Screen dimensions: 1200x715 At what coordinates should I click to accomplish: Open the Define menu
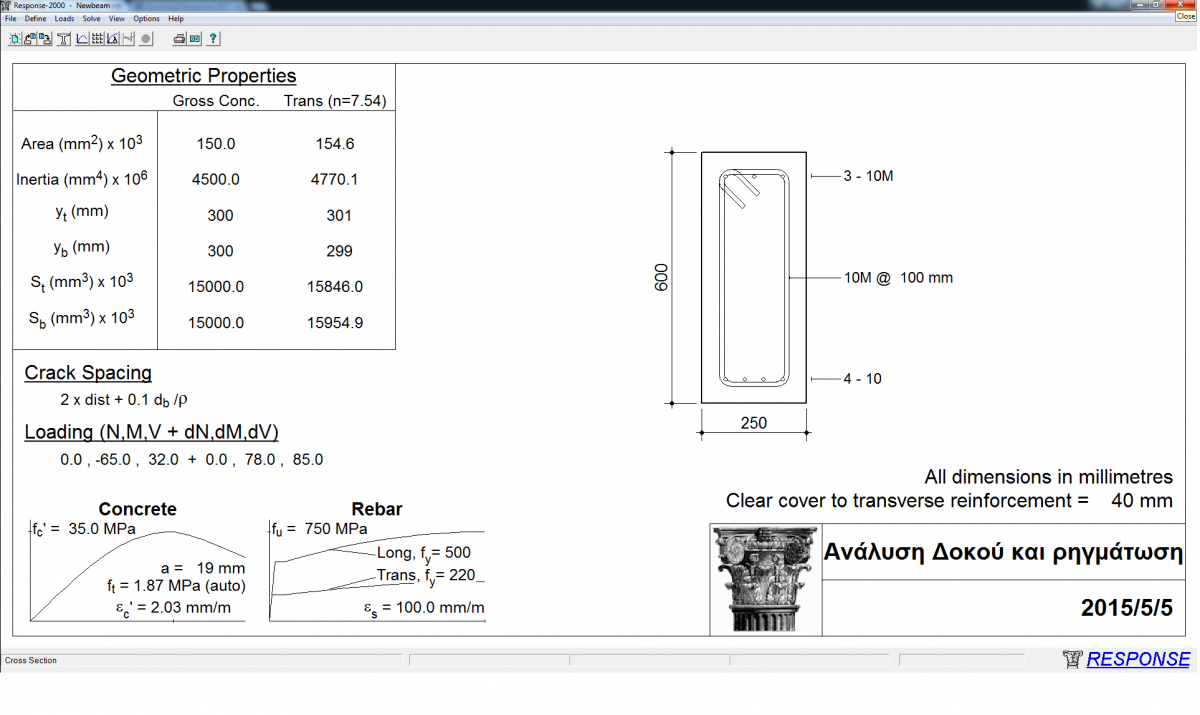point(36,18)
